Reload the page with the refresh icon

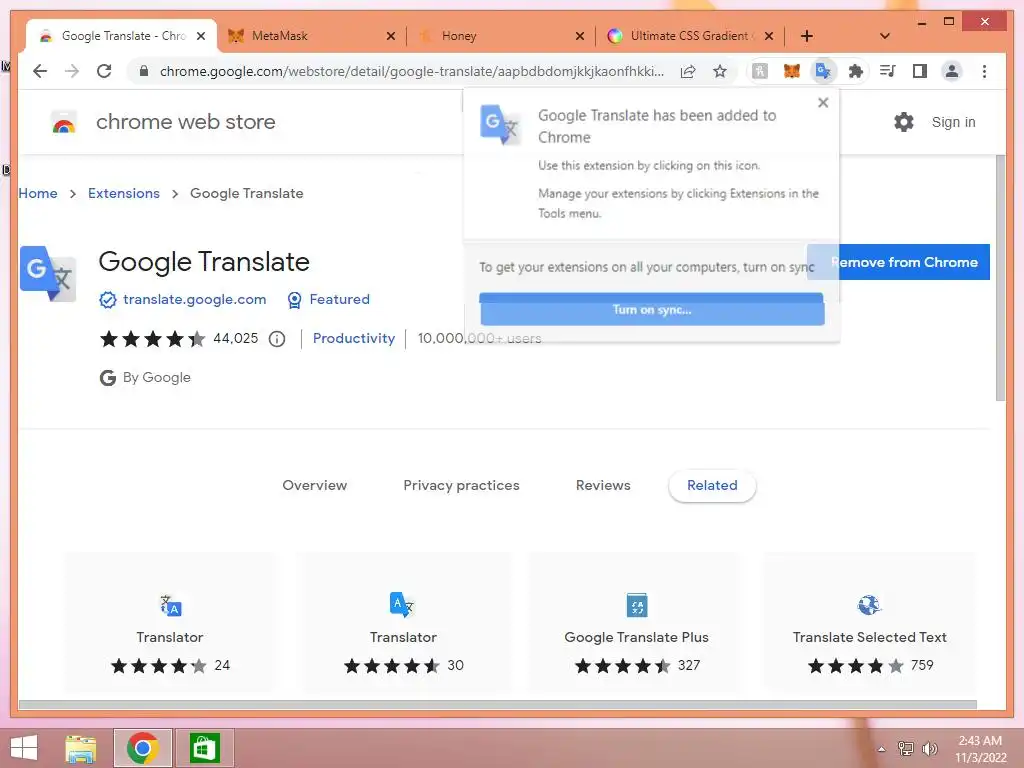pyautogui.click(x=104, y=71)
